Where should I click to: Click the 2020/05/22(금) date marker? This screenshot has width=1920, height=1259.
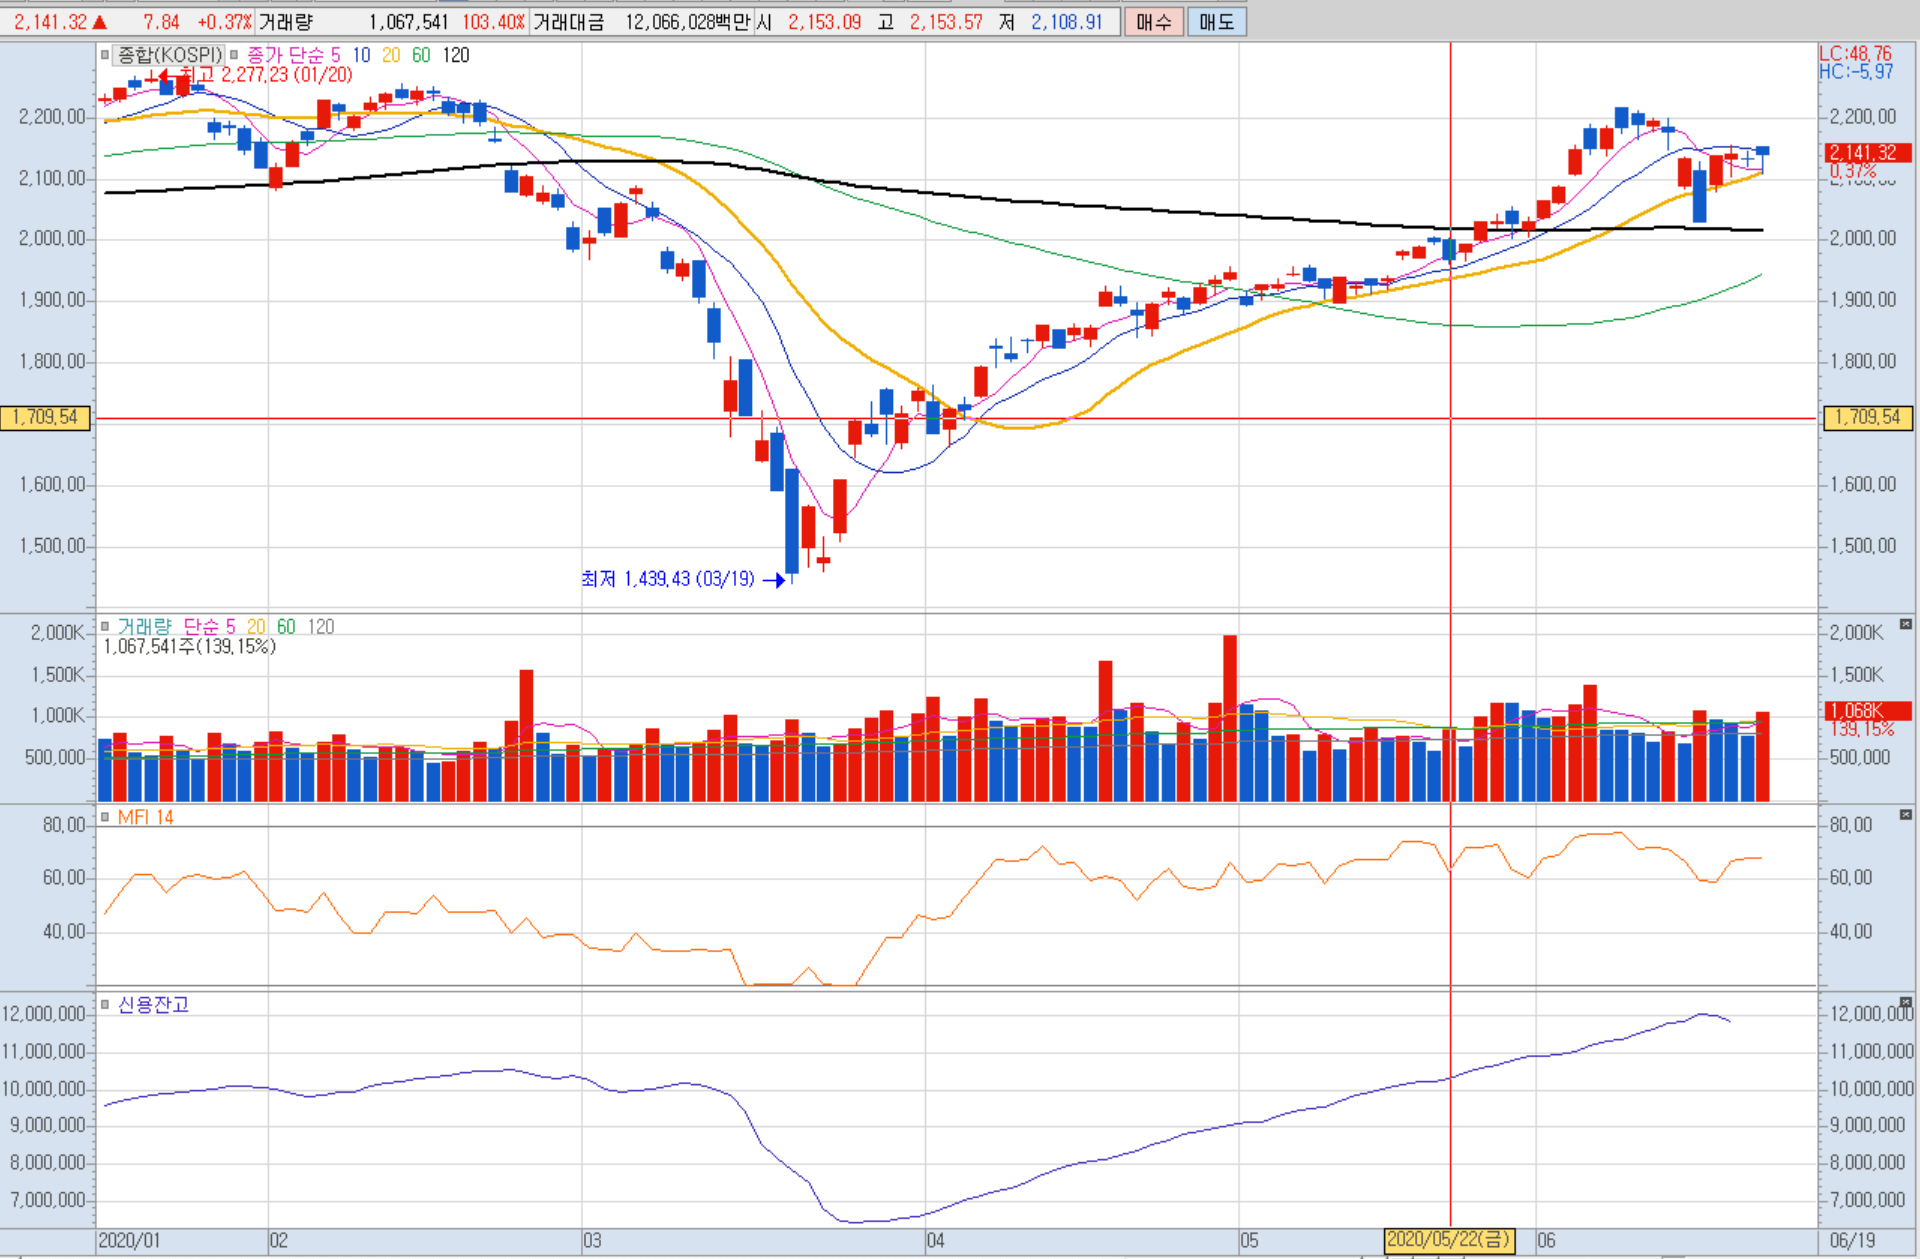tap(1448, 1240)
